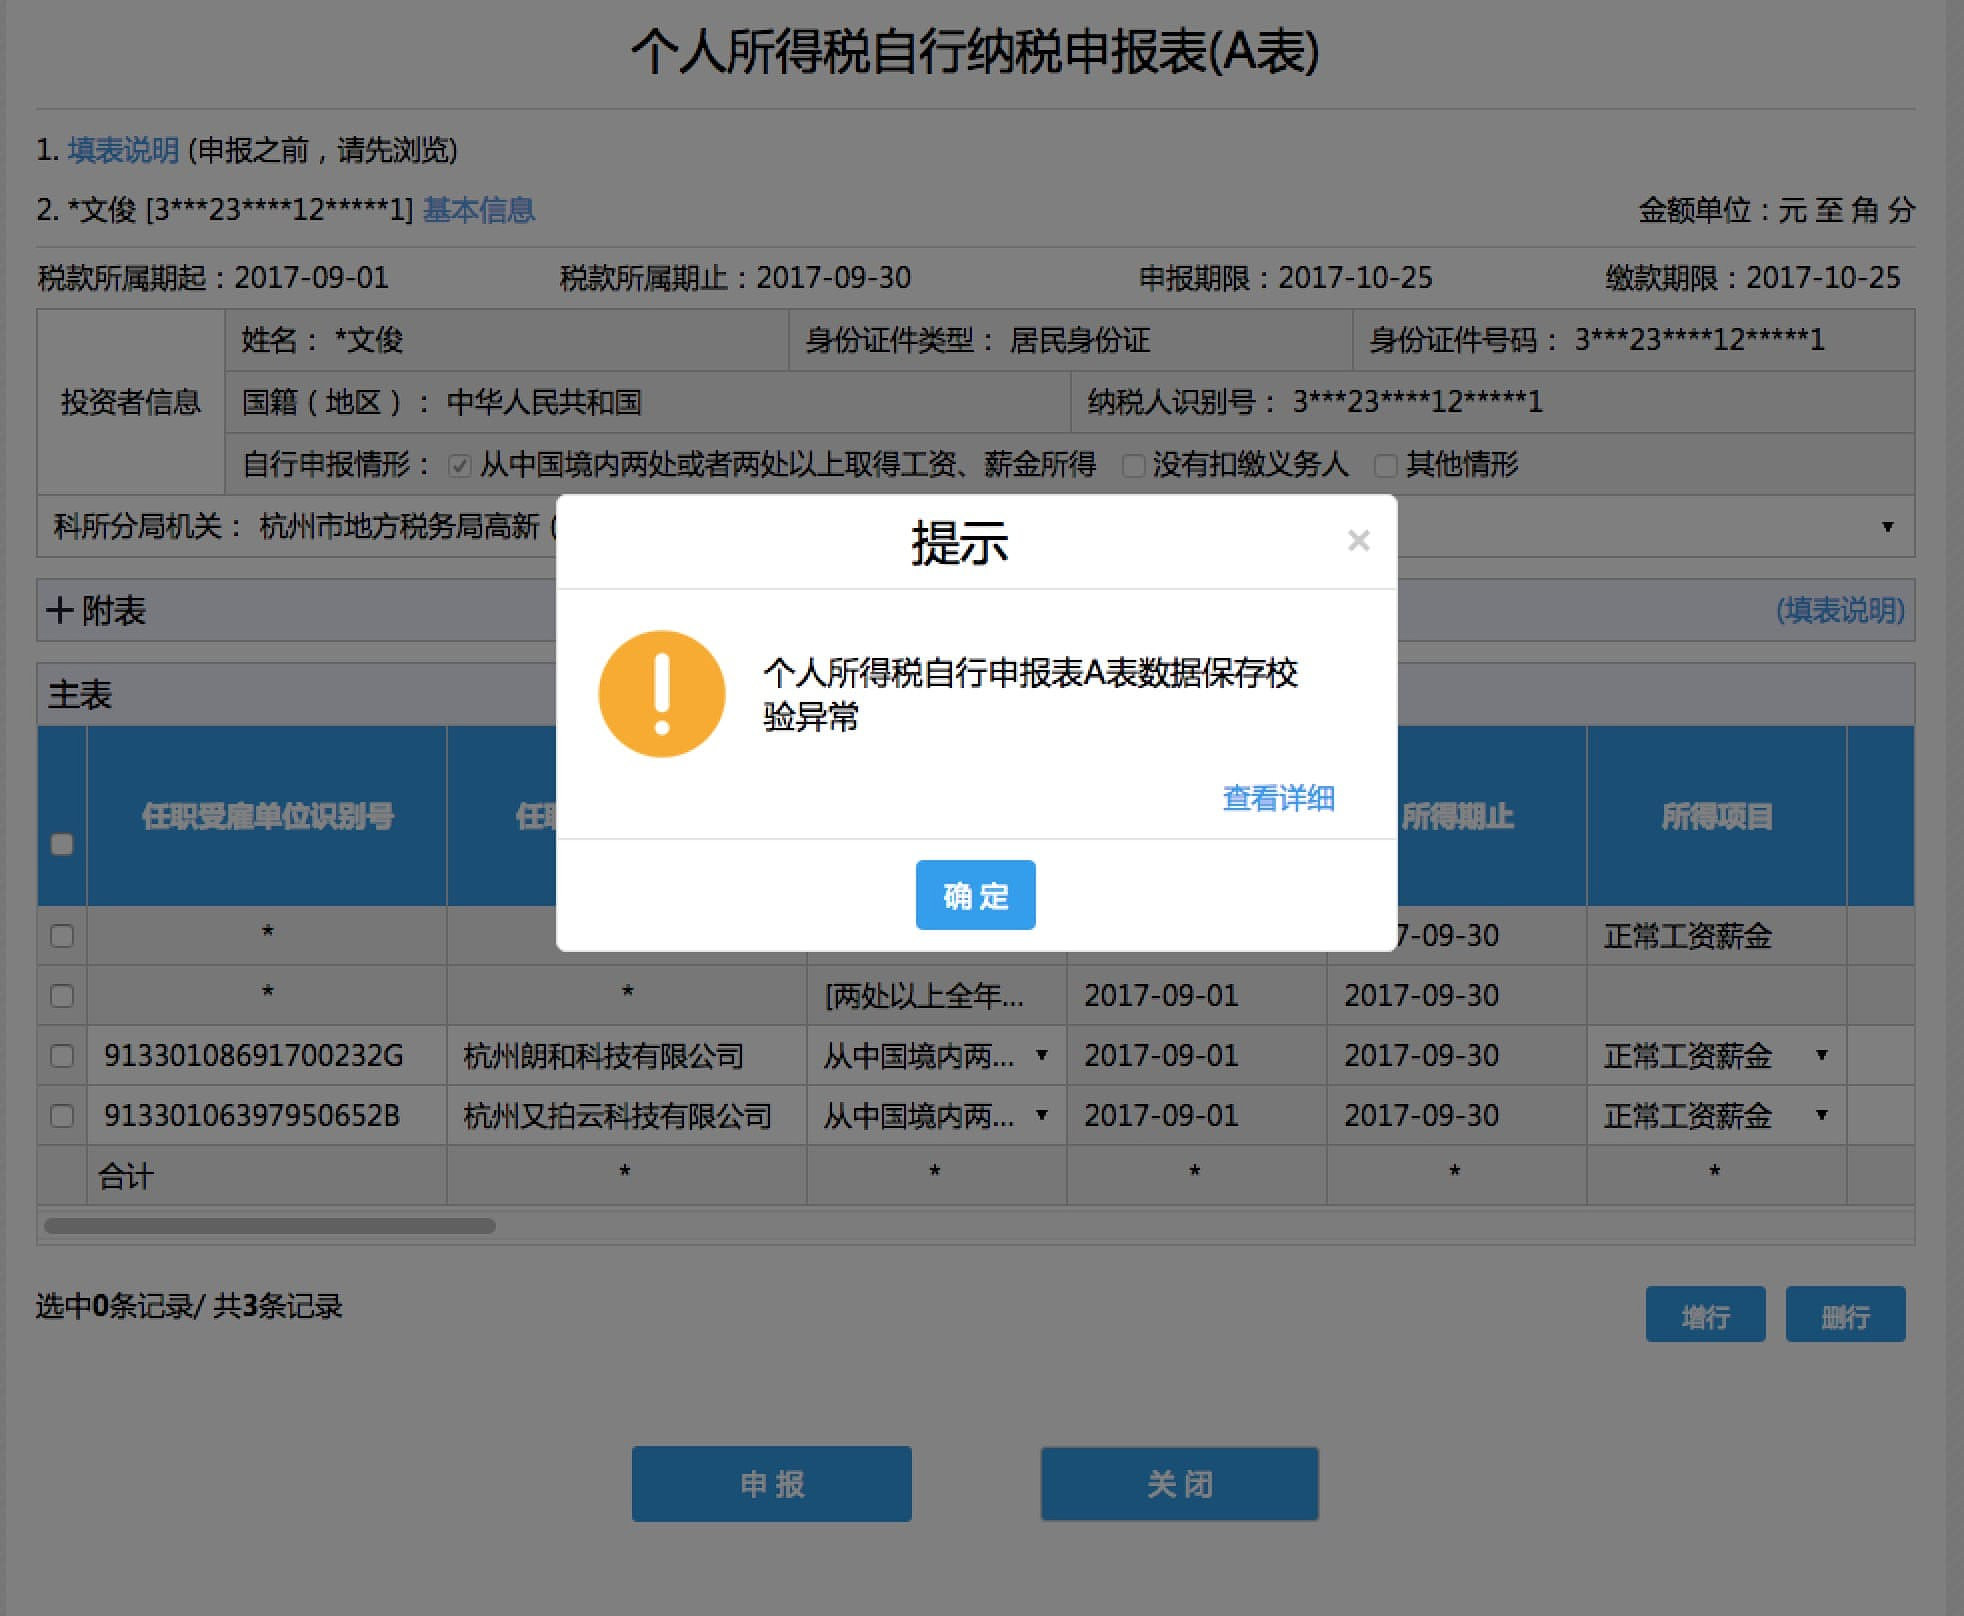Screen dimensions: 1964x1616
Task: Close the 提示 dialog with X icon
Action: [1358, 541]
